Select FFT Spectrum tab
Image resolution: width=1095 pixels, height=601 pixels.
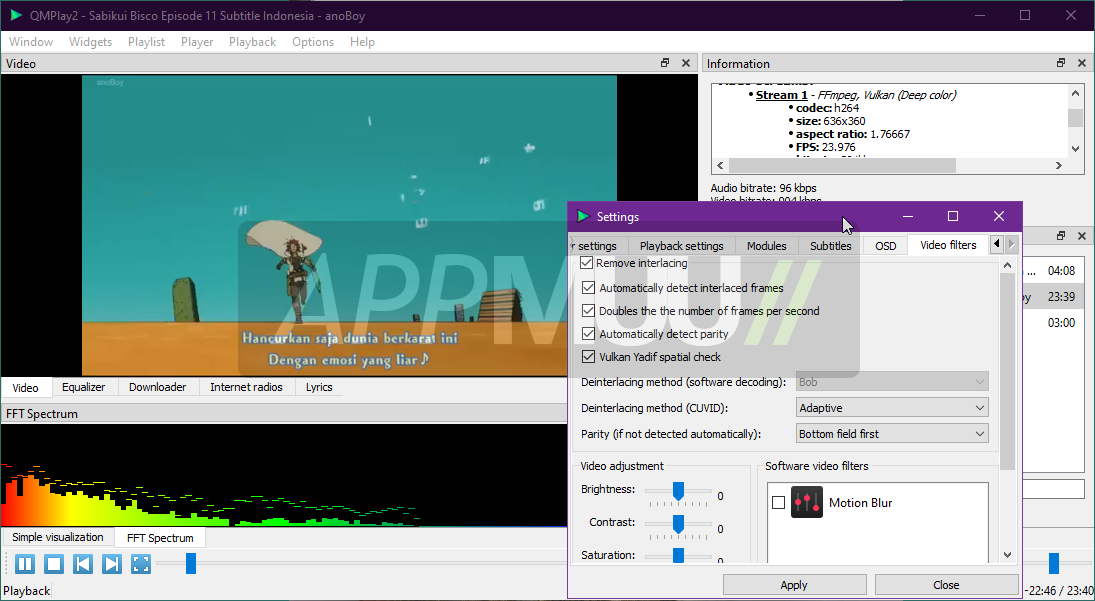click(160, 537)
